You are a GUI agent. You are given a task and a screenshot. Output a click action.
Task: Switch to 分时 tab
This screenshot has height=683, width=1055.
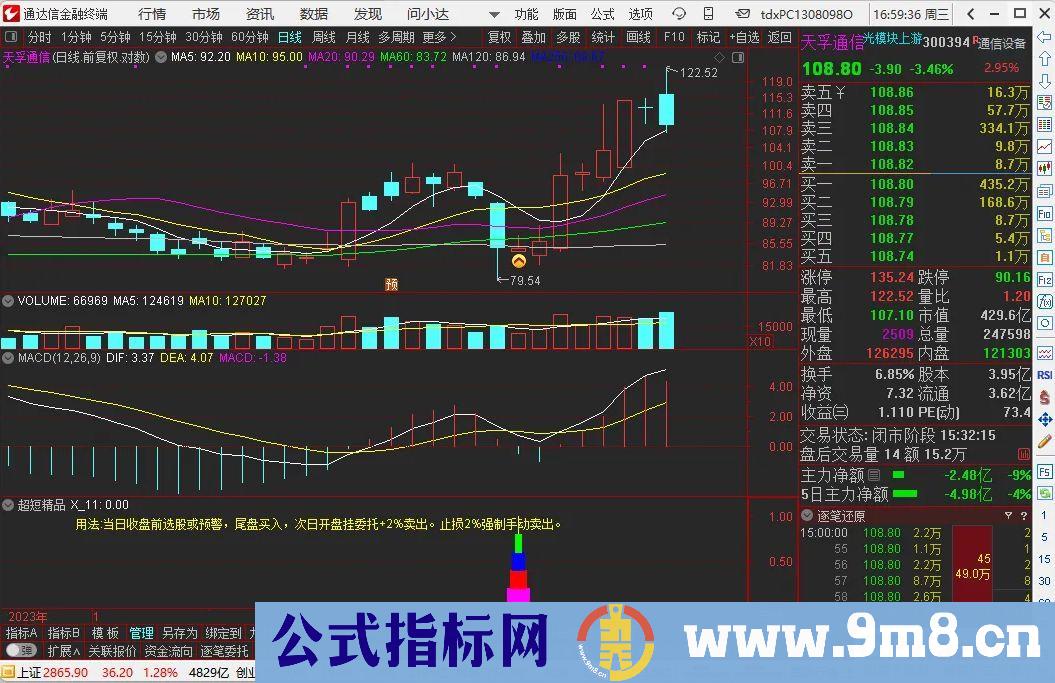[x=39, y=37]
